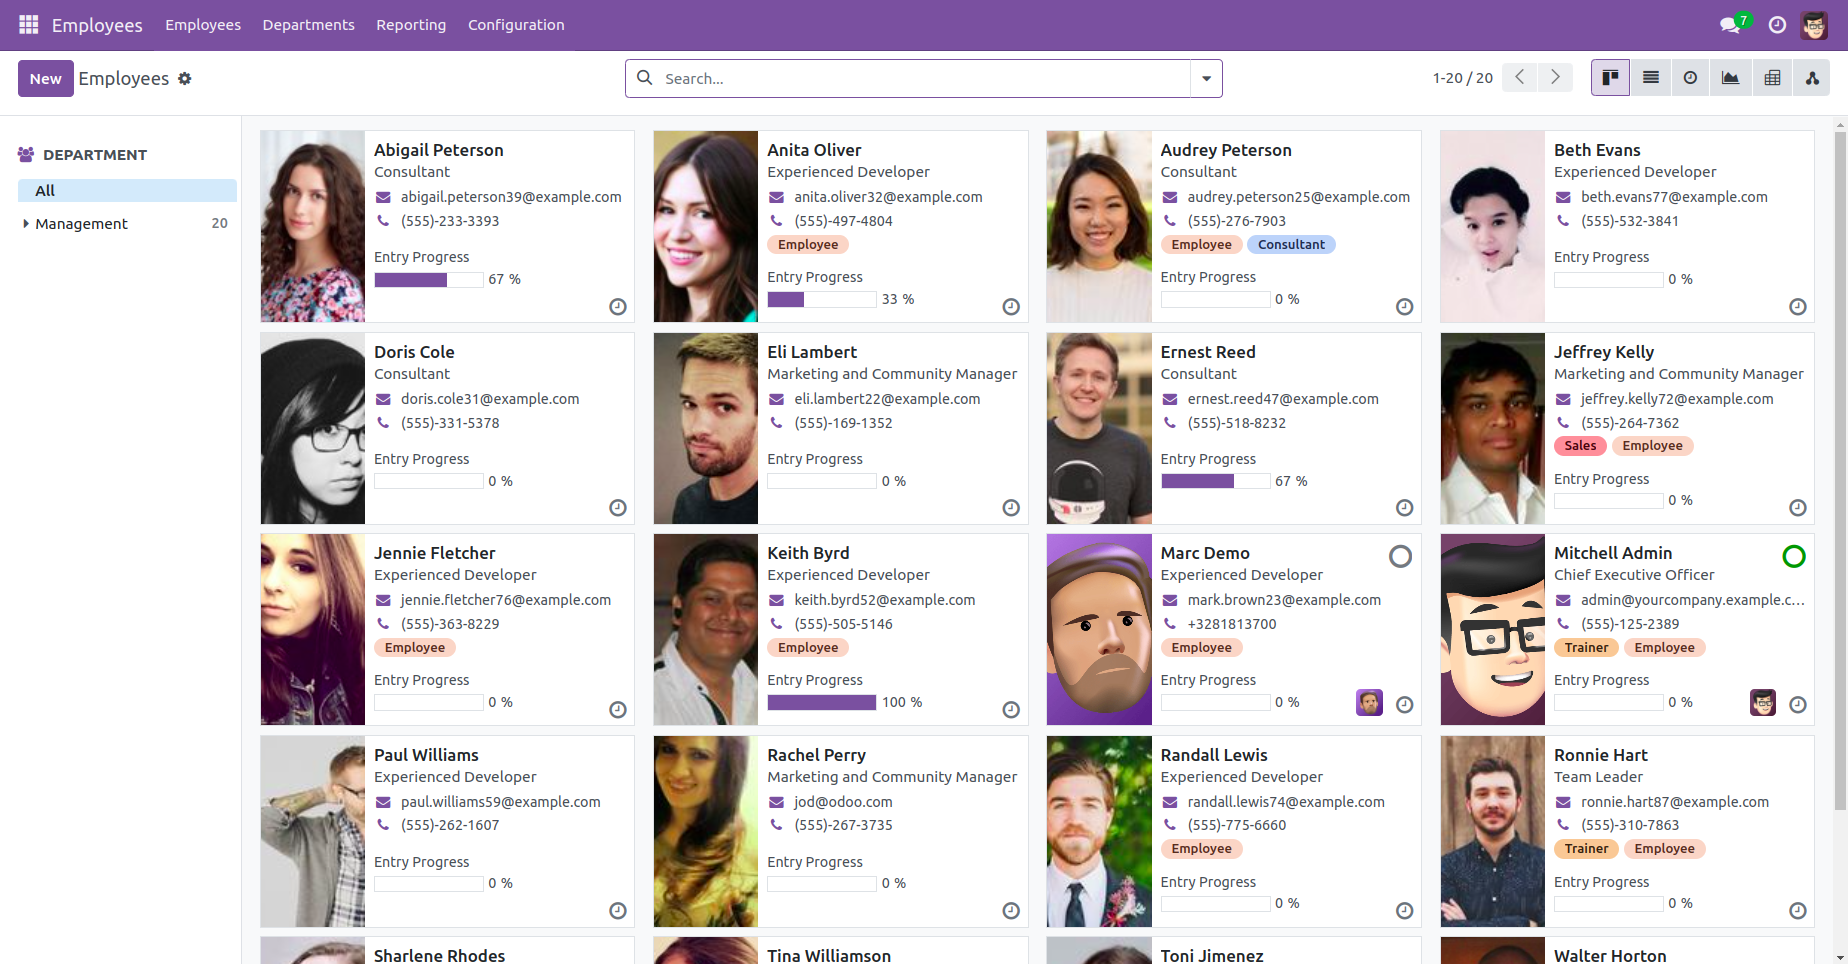This screenshot has height=964, width=1848.
Task: Click Anita Oliver's 33% progress bar
Action: [822, 300]
